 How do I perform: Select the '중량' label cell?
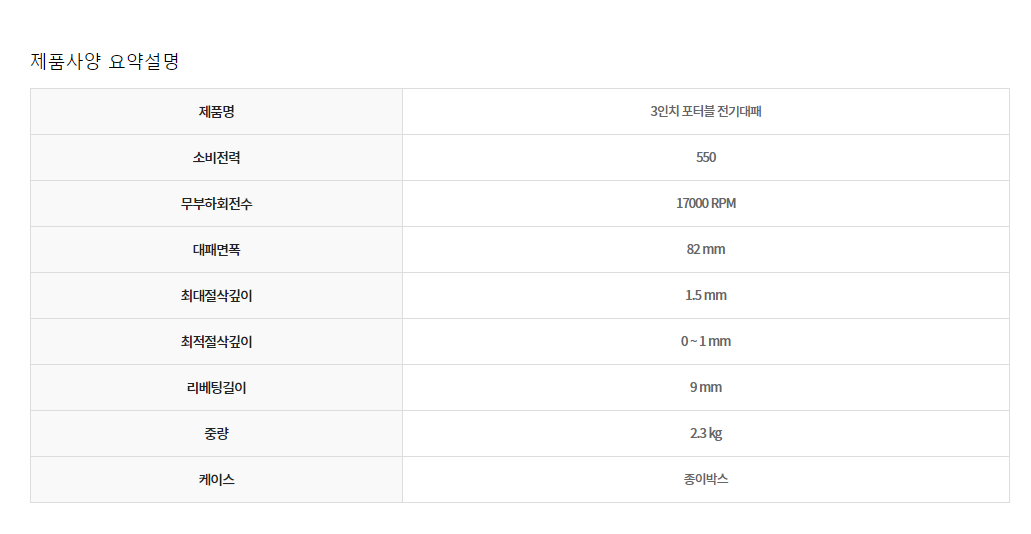(x=216, y=434)
